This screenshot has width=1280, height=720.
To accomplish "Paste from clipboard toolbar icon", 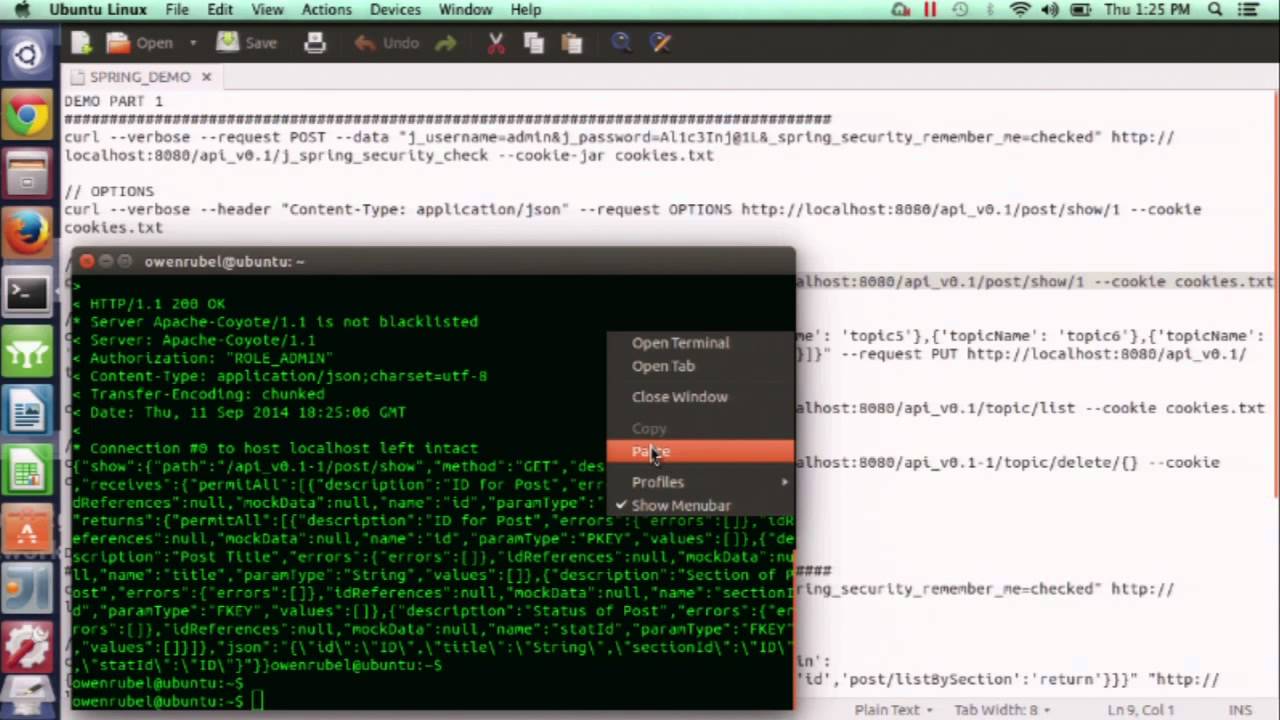I will coord(571,43).
